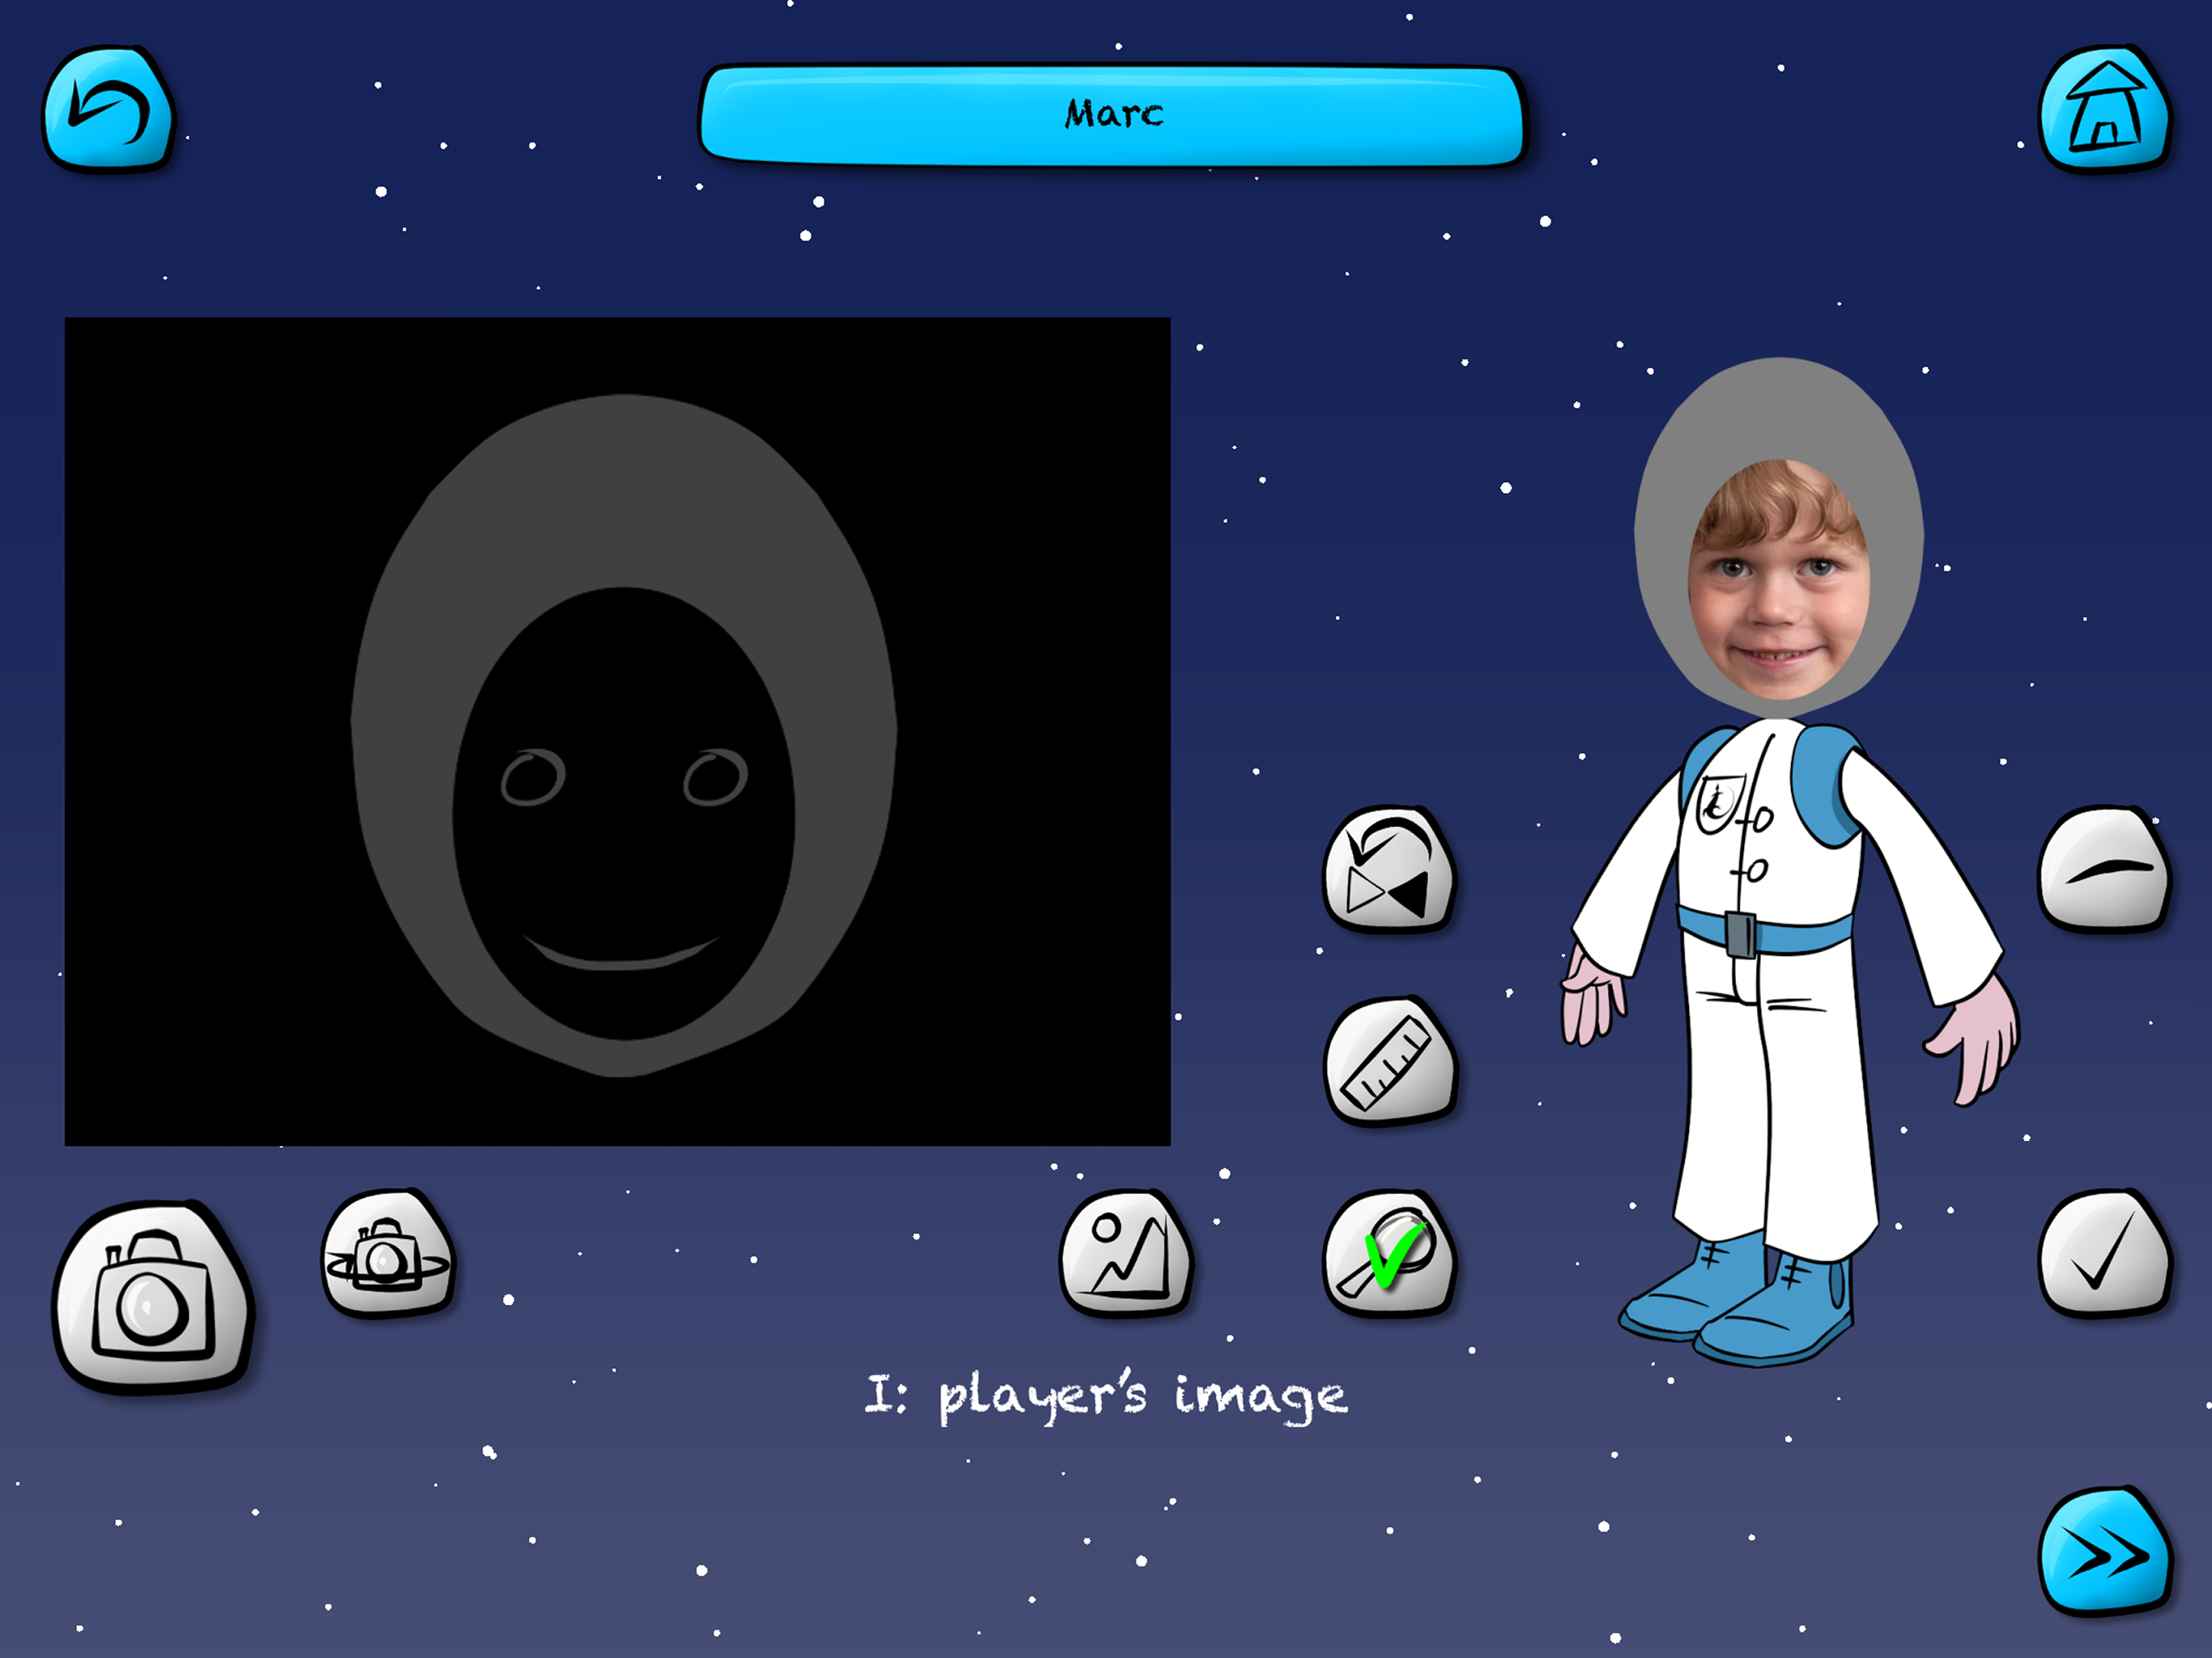2212x1658 pixels.
Task: Select the astronaut avatar's face photo
Action: [1778, 580]
